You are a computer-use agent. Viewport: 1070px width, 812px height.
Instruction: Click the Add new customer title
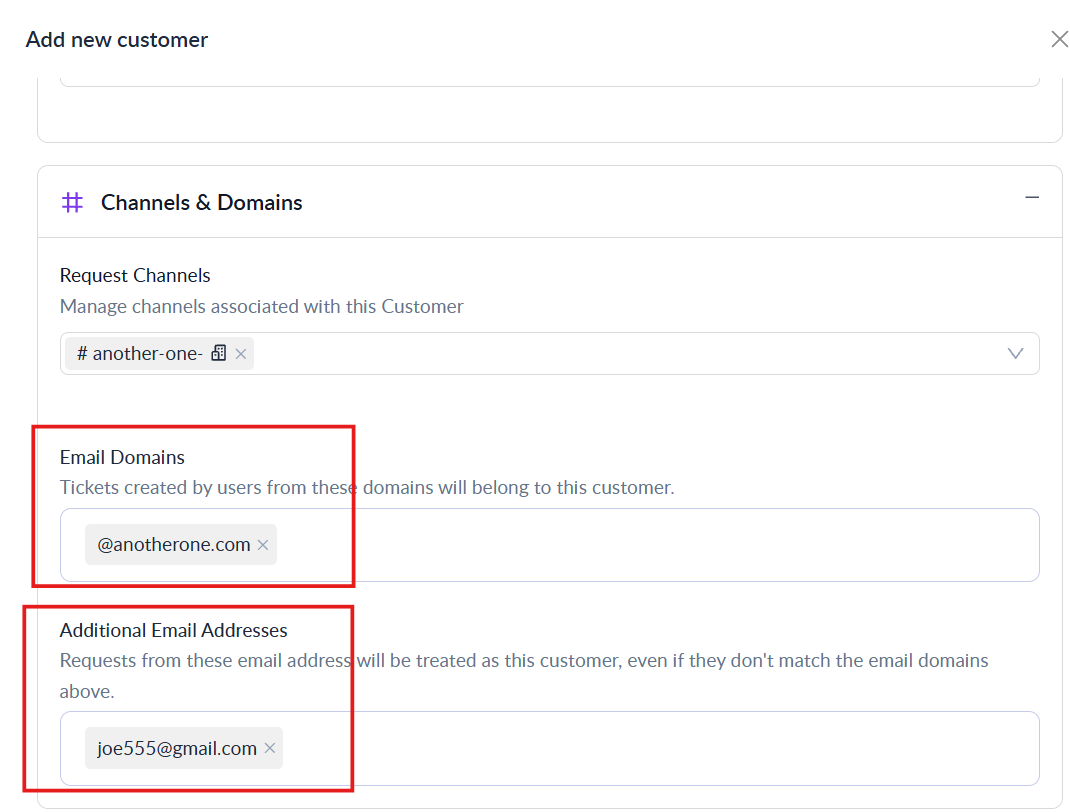pos(117,40)
